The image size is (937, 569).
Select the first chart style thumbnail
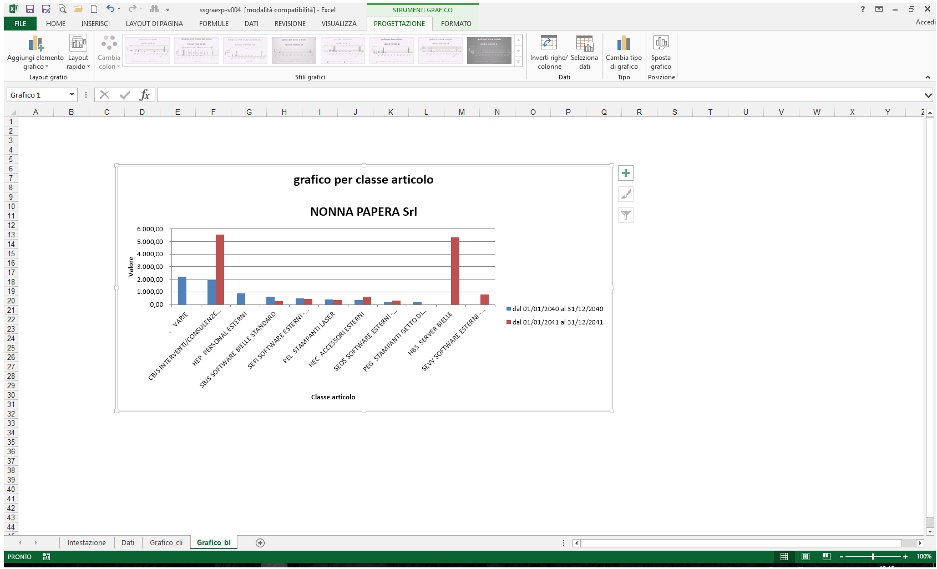[x=147, y=50]
